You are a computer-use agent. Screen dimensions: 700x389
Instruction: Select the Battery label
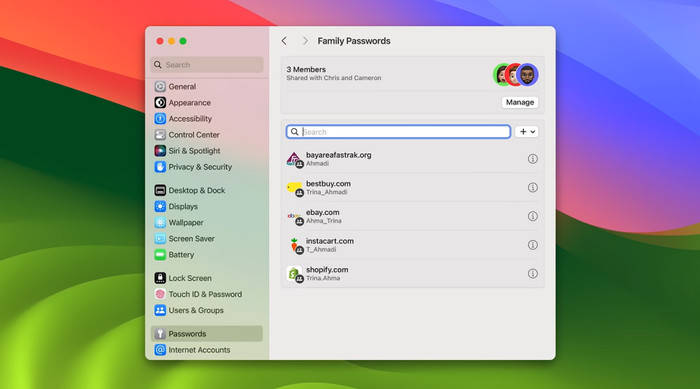point(181,255)
